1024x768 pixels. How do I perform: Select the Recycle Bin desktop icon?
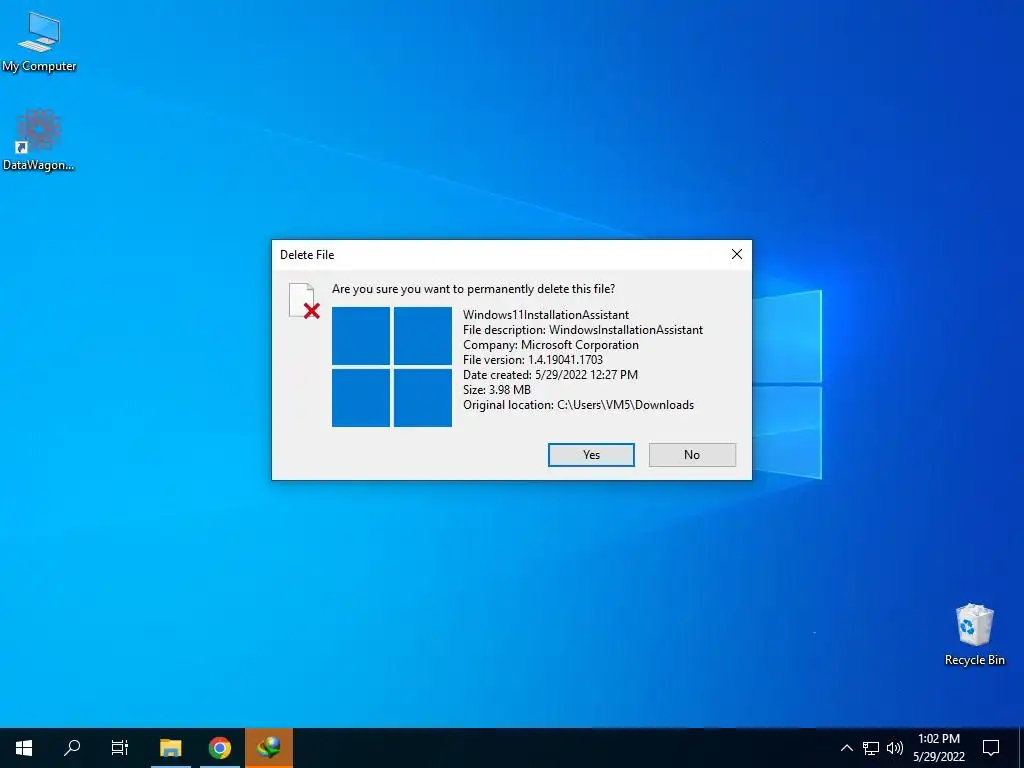(x=974, y=635)
